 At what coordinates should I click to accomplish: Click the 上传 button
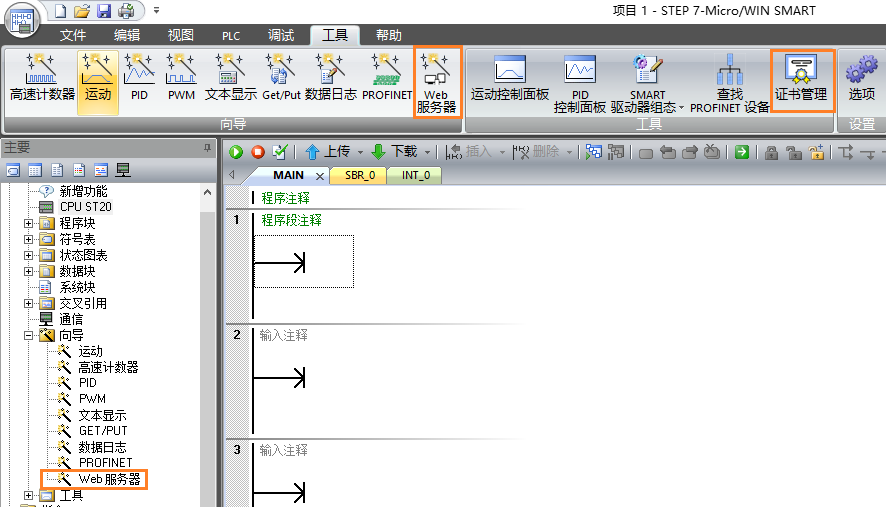click(x=328, y=152)
